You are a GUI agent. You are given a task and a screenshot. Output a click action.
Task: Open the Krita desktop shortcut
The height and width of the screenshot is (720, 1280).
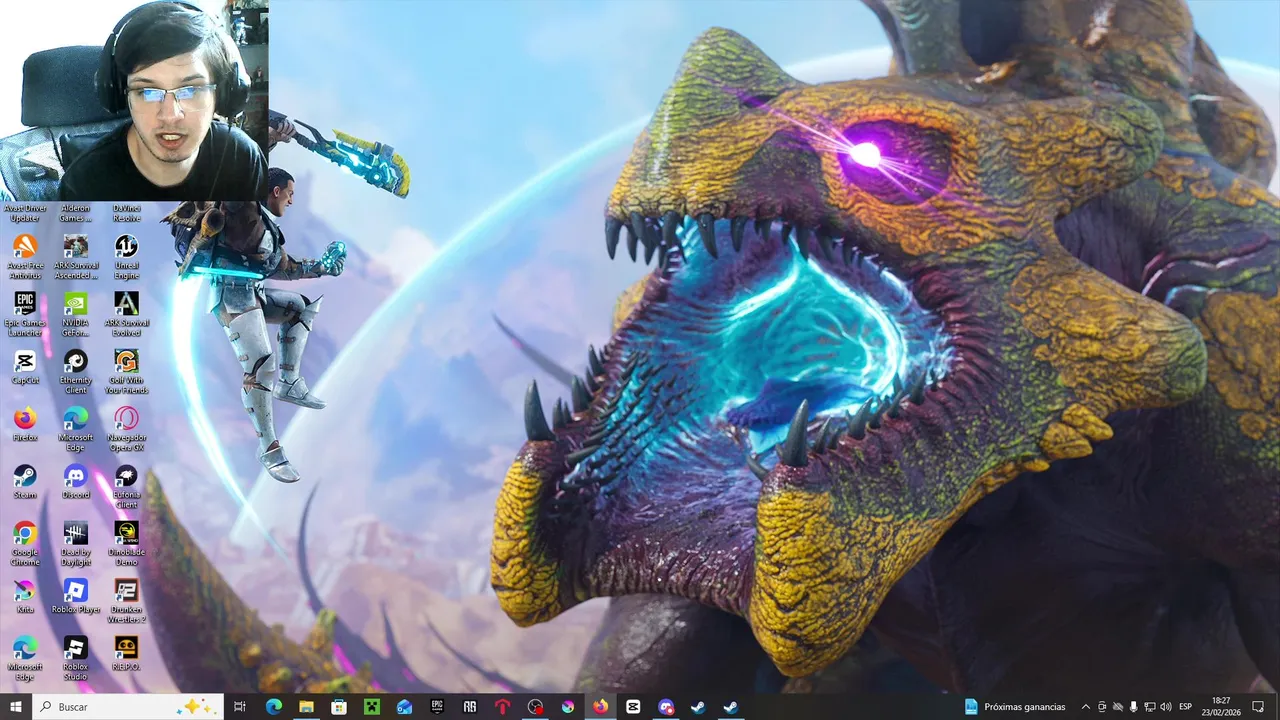pos(24,596)
